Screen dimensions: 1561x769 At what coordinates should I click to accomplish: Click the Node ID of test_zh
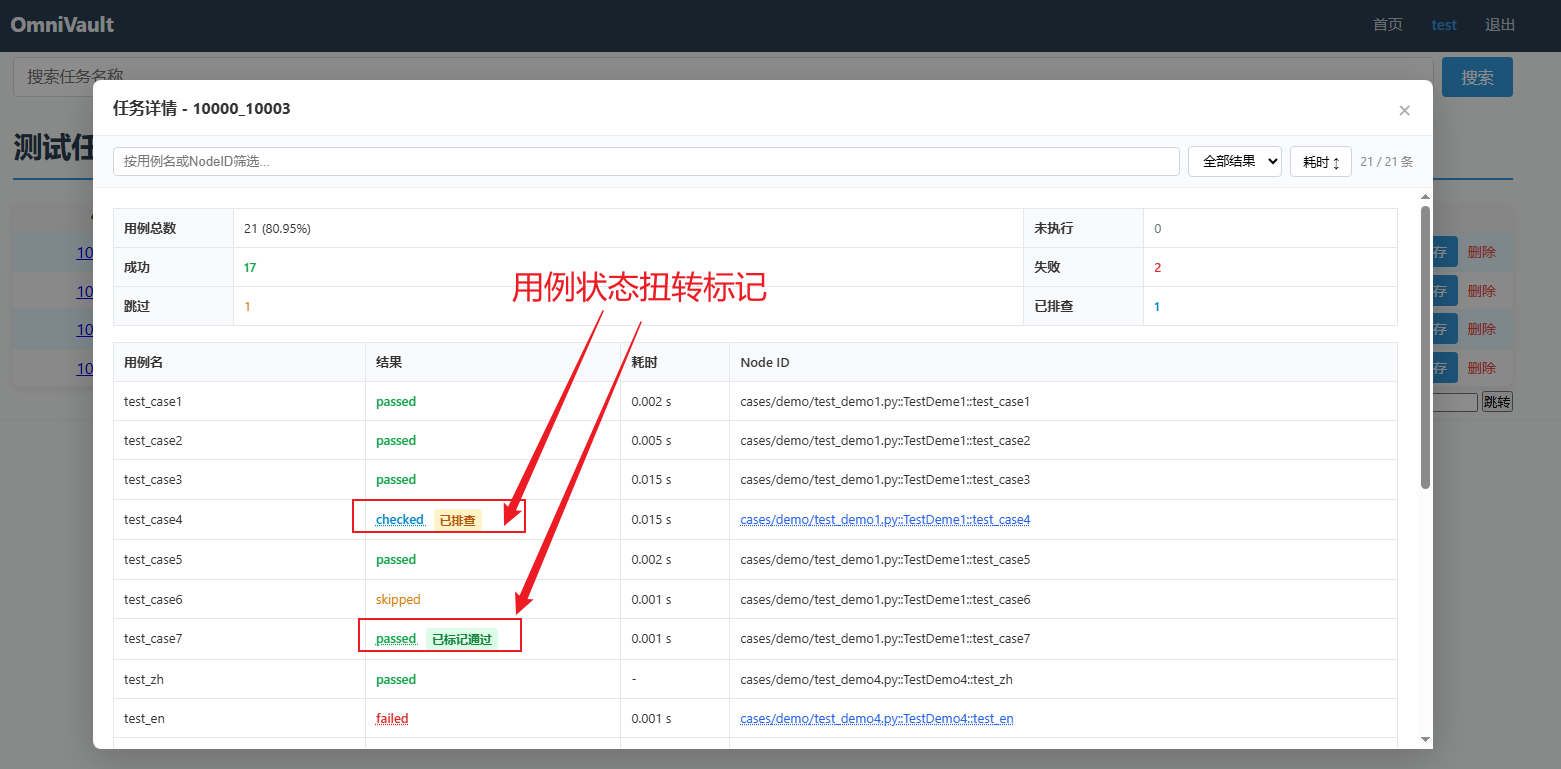click(x=876, y=680)
